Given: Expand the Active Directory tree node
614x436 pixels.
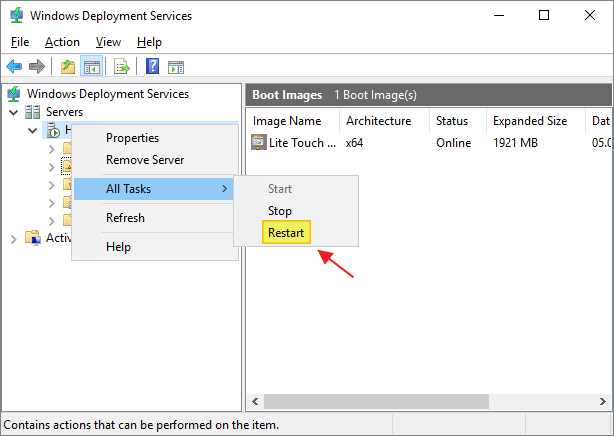Looking at the screenshot, I should tap(14, 238).
